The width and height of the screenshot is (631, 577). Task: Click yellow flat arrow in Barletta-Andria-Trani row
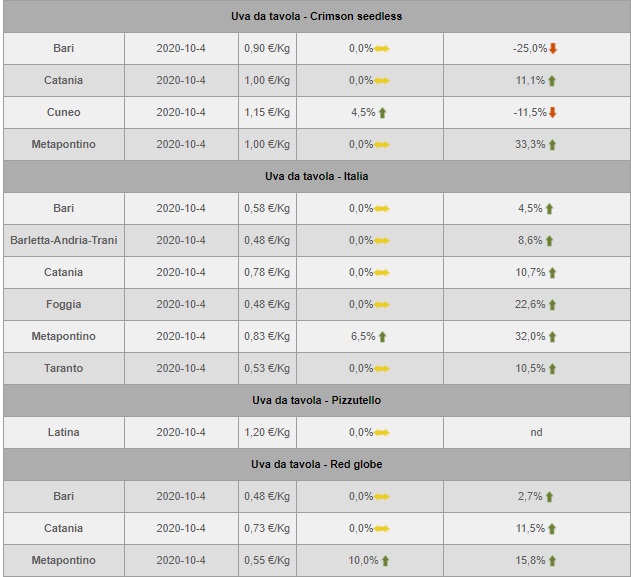[382, 240]
